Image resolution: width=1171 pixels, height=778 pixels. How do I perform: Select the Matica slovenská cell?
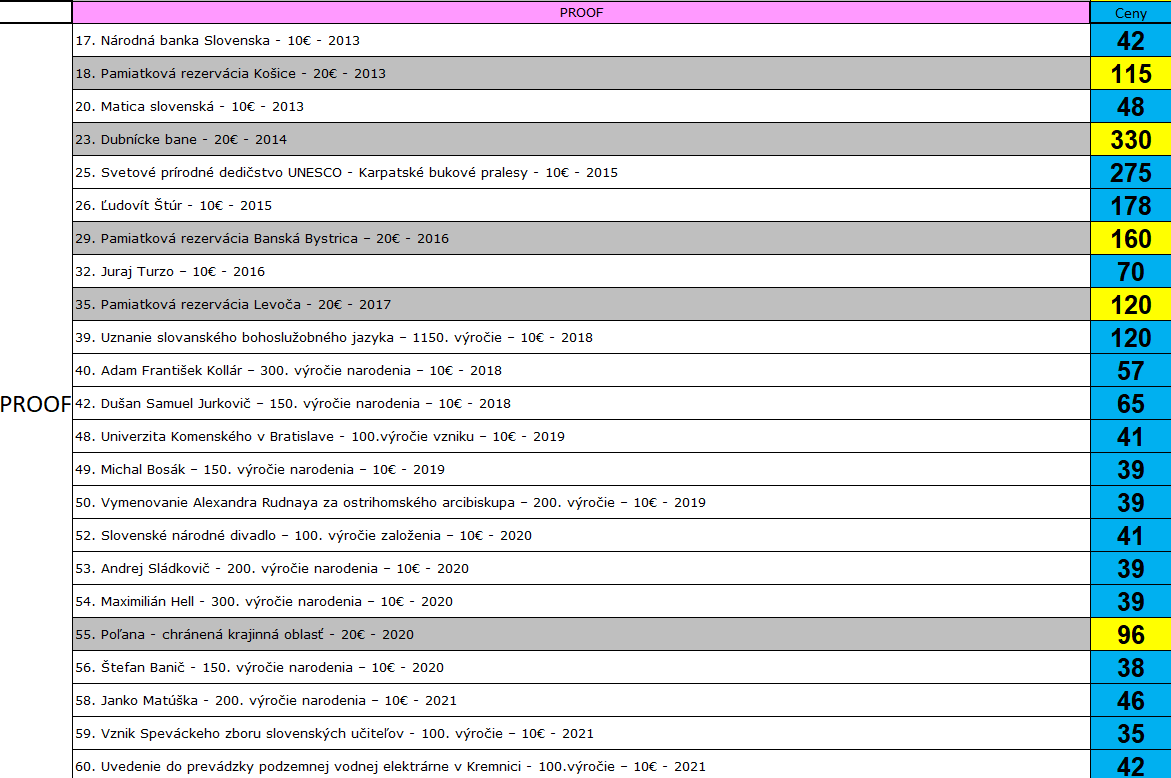click(x=400, y=106)
